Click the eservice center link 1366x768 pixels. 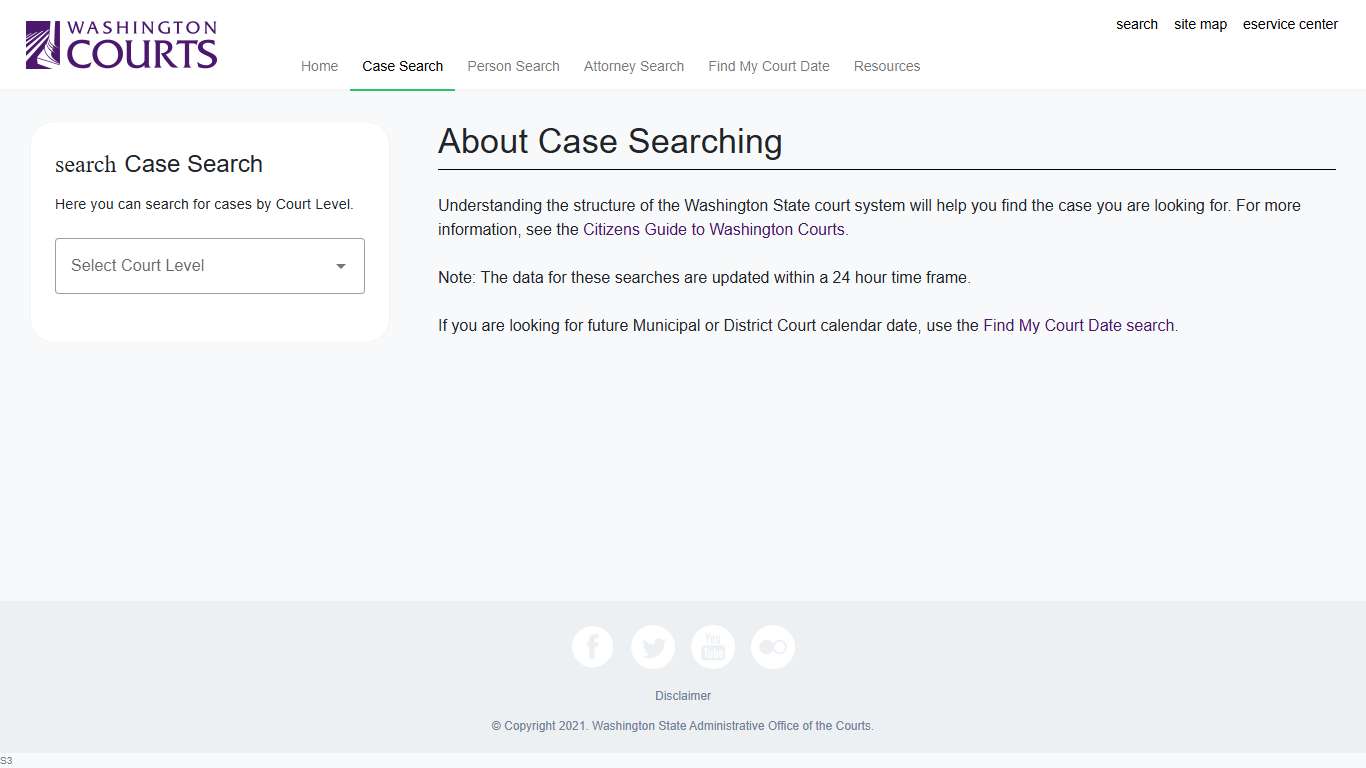1290,24
